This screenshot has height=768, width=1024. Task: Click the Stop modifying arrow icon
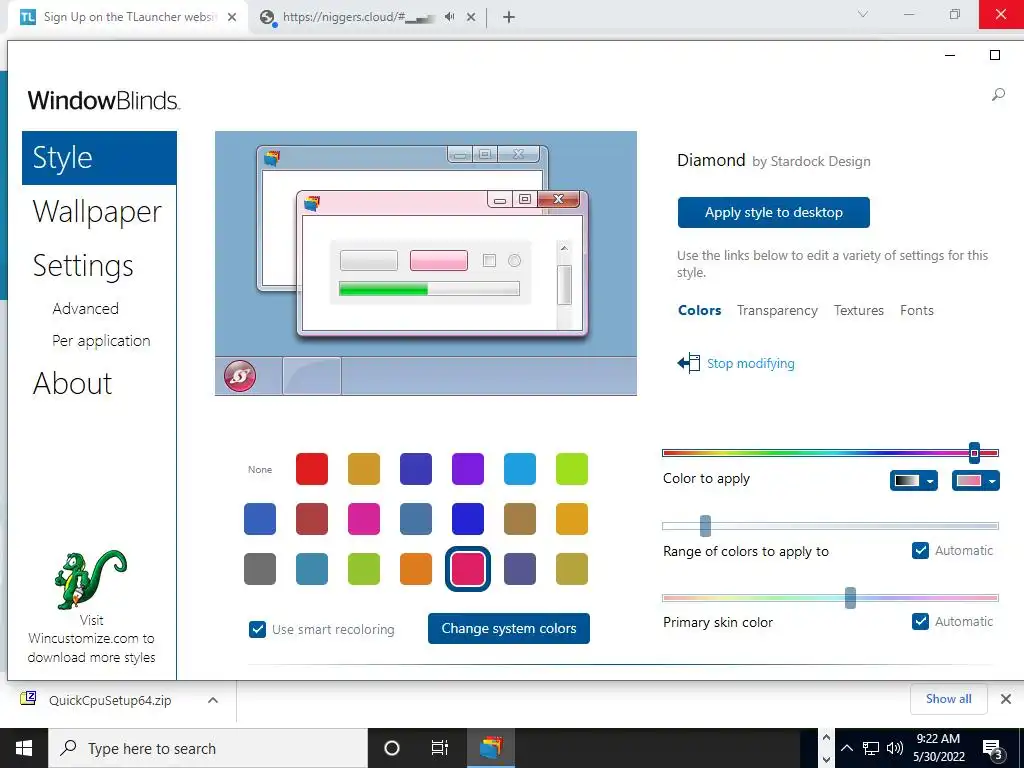click(688, 363)
